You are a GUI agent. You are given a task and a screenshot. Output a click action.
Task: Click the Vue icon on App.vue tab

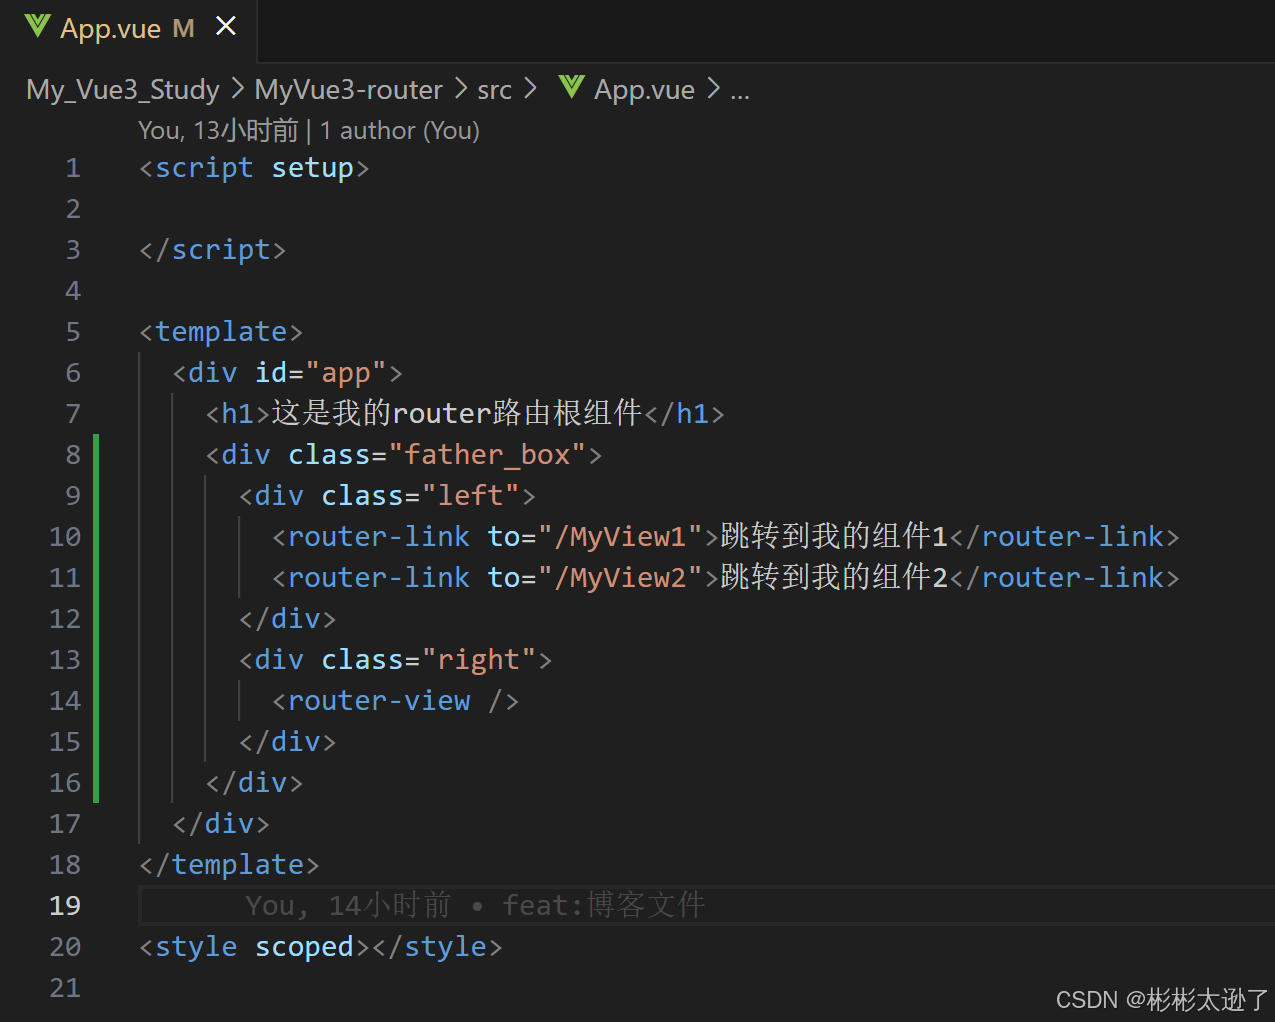click(38, 26)
